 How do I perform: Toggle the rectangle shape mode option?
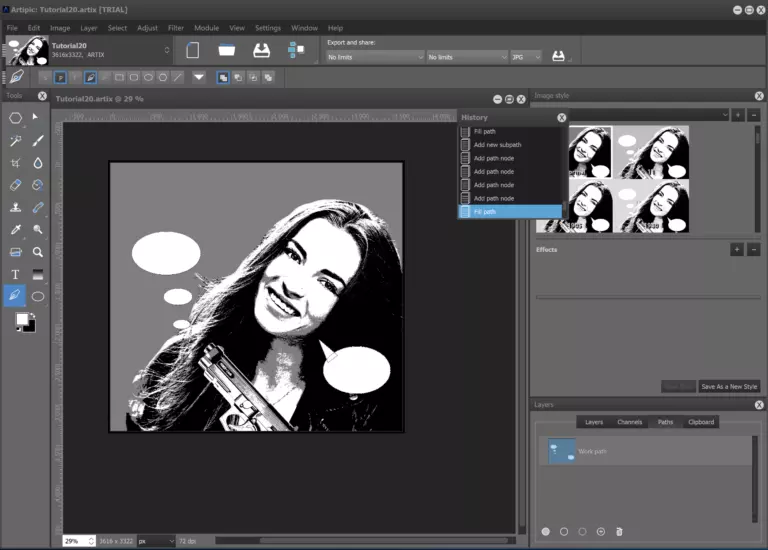click(119, 77)
